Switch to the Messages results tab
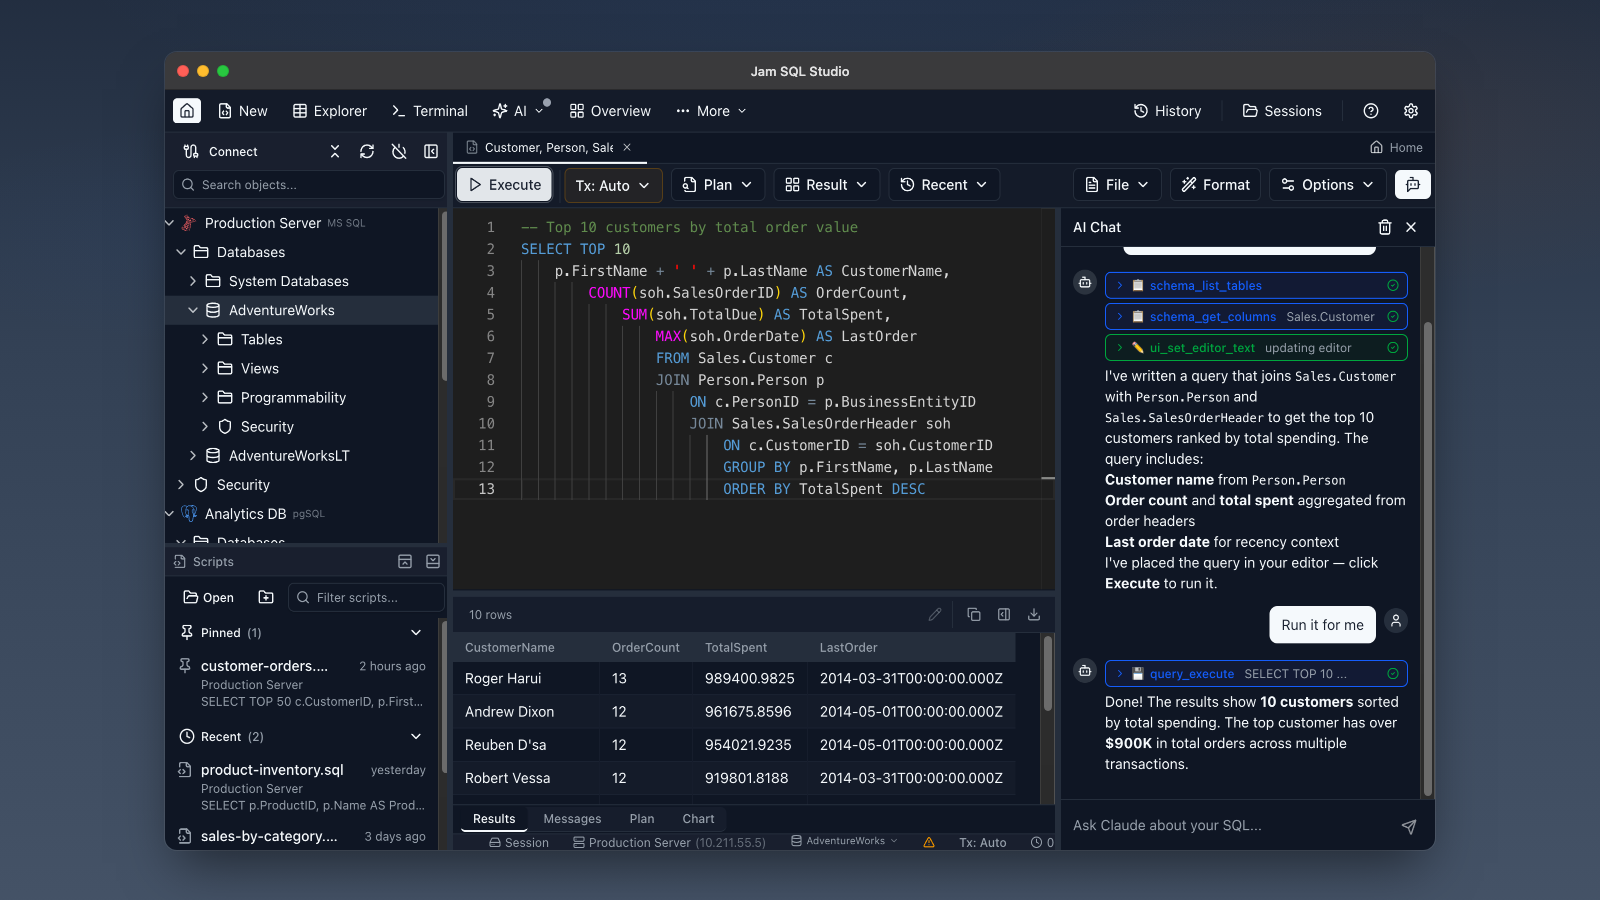The height and width of the screenshot is (900, 1600). [x=572, y=819]
